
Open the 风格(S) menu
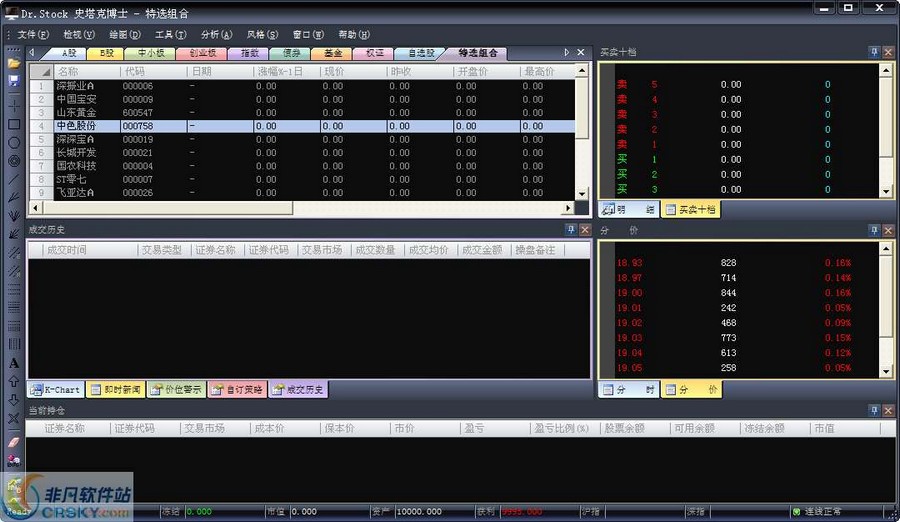262,34
